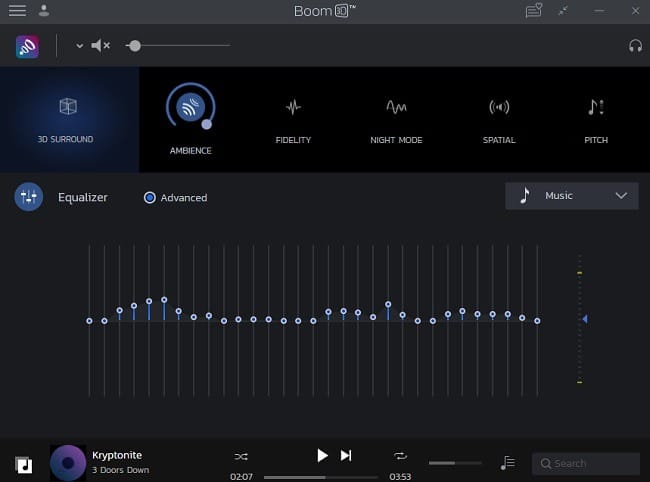Image resolution: width=650 pixels, height=482 pixels.
Task: Toggle the Ambience effect
Action: point(190,107)
